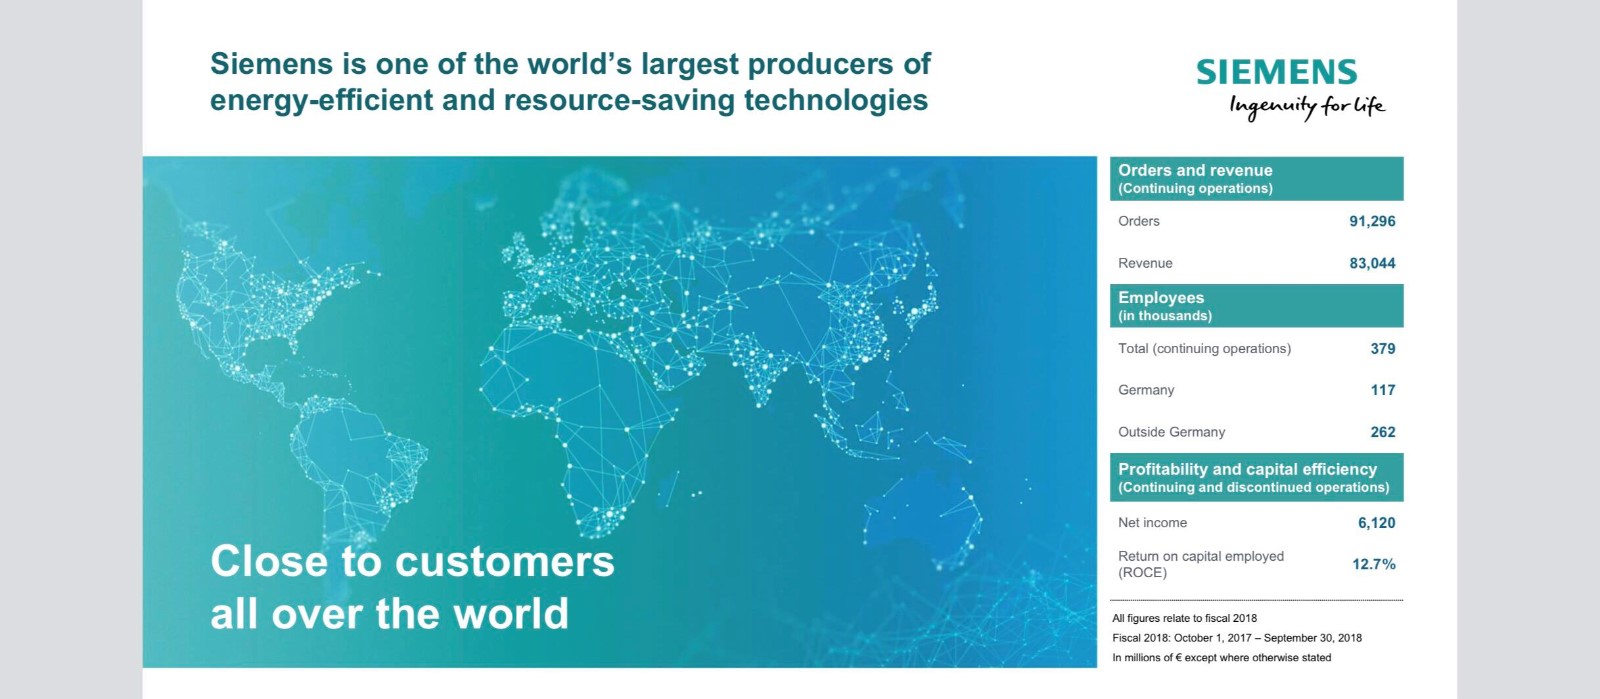Click the 'All figures relate to fiscal 2018' footnote
Screen dimensions: 1600x699
pyautogui.click(x=1184, y=618)
